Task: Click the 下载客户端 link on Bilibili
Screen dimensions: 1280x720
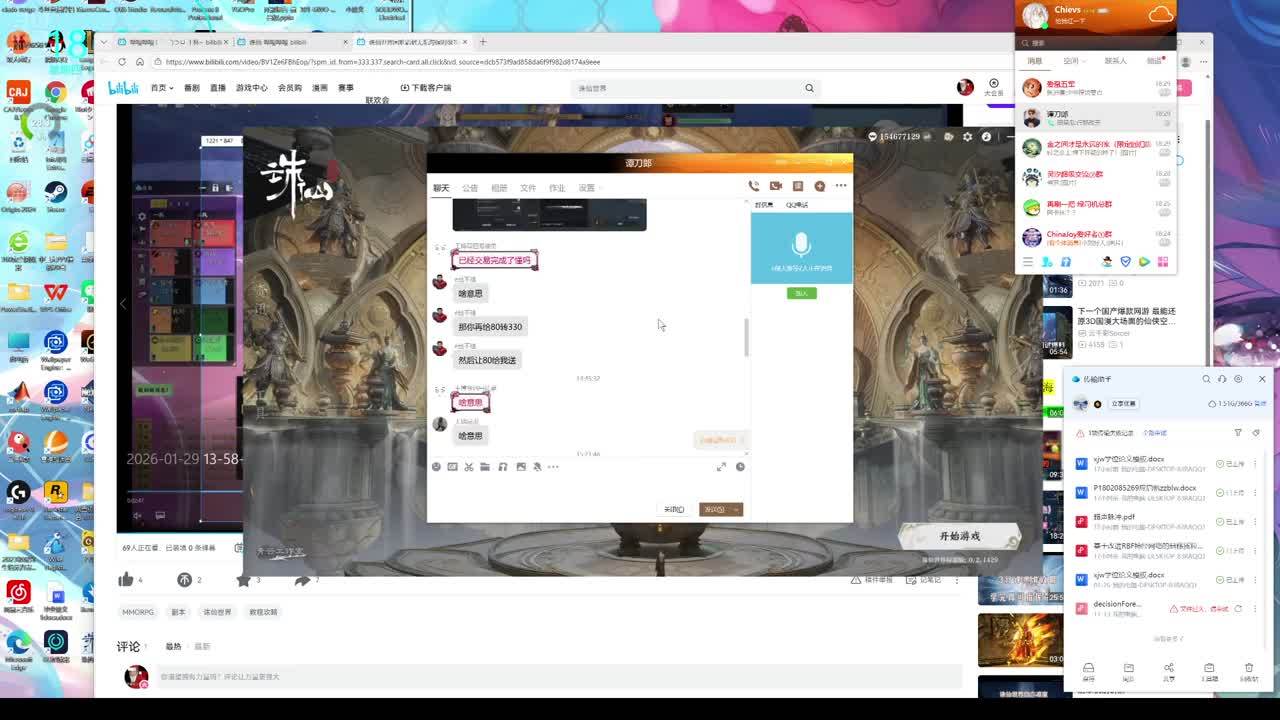Action: (x=426, y=88)
